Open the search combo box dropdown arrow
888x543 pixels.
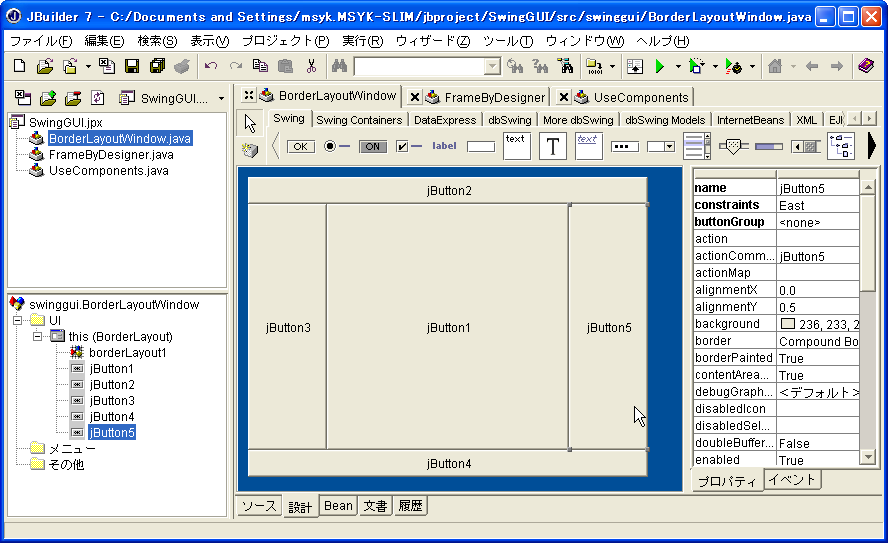click(492, 66)
